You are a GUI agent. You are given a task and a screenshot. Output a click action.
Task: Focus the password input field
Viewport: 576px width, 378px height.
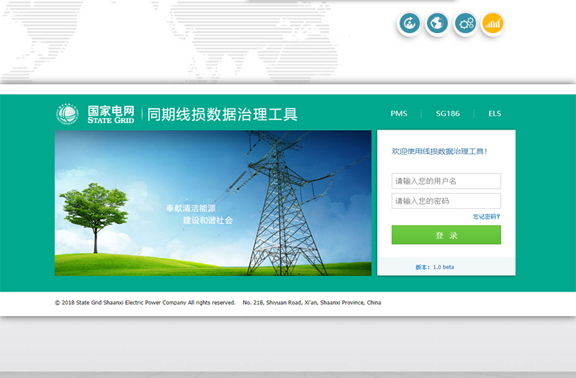446,201
